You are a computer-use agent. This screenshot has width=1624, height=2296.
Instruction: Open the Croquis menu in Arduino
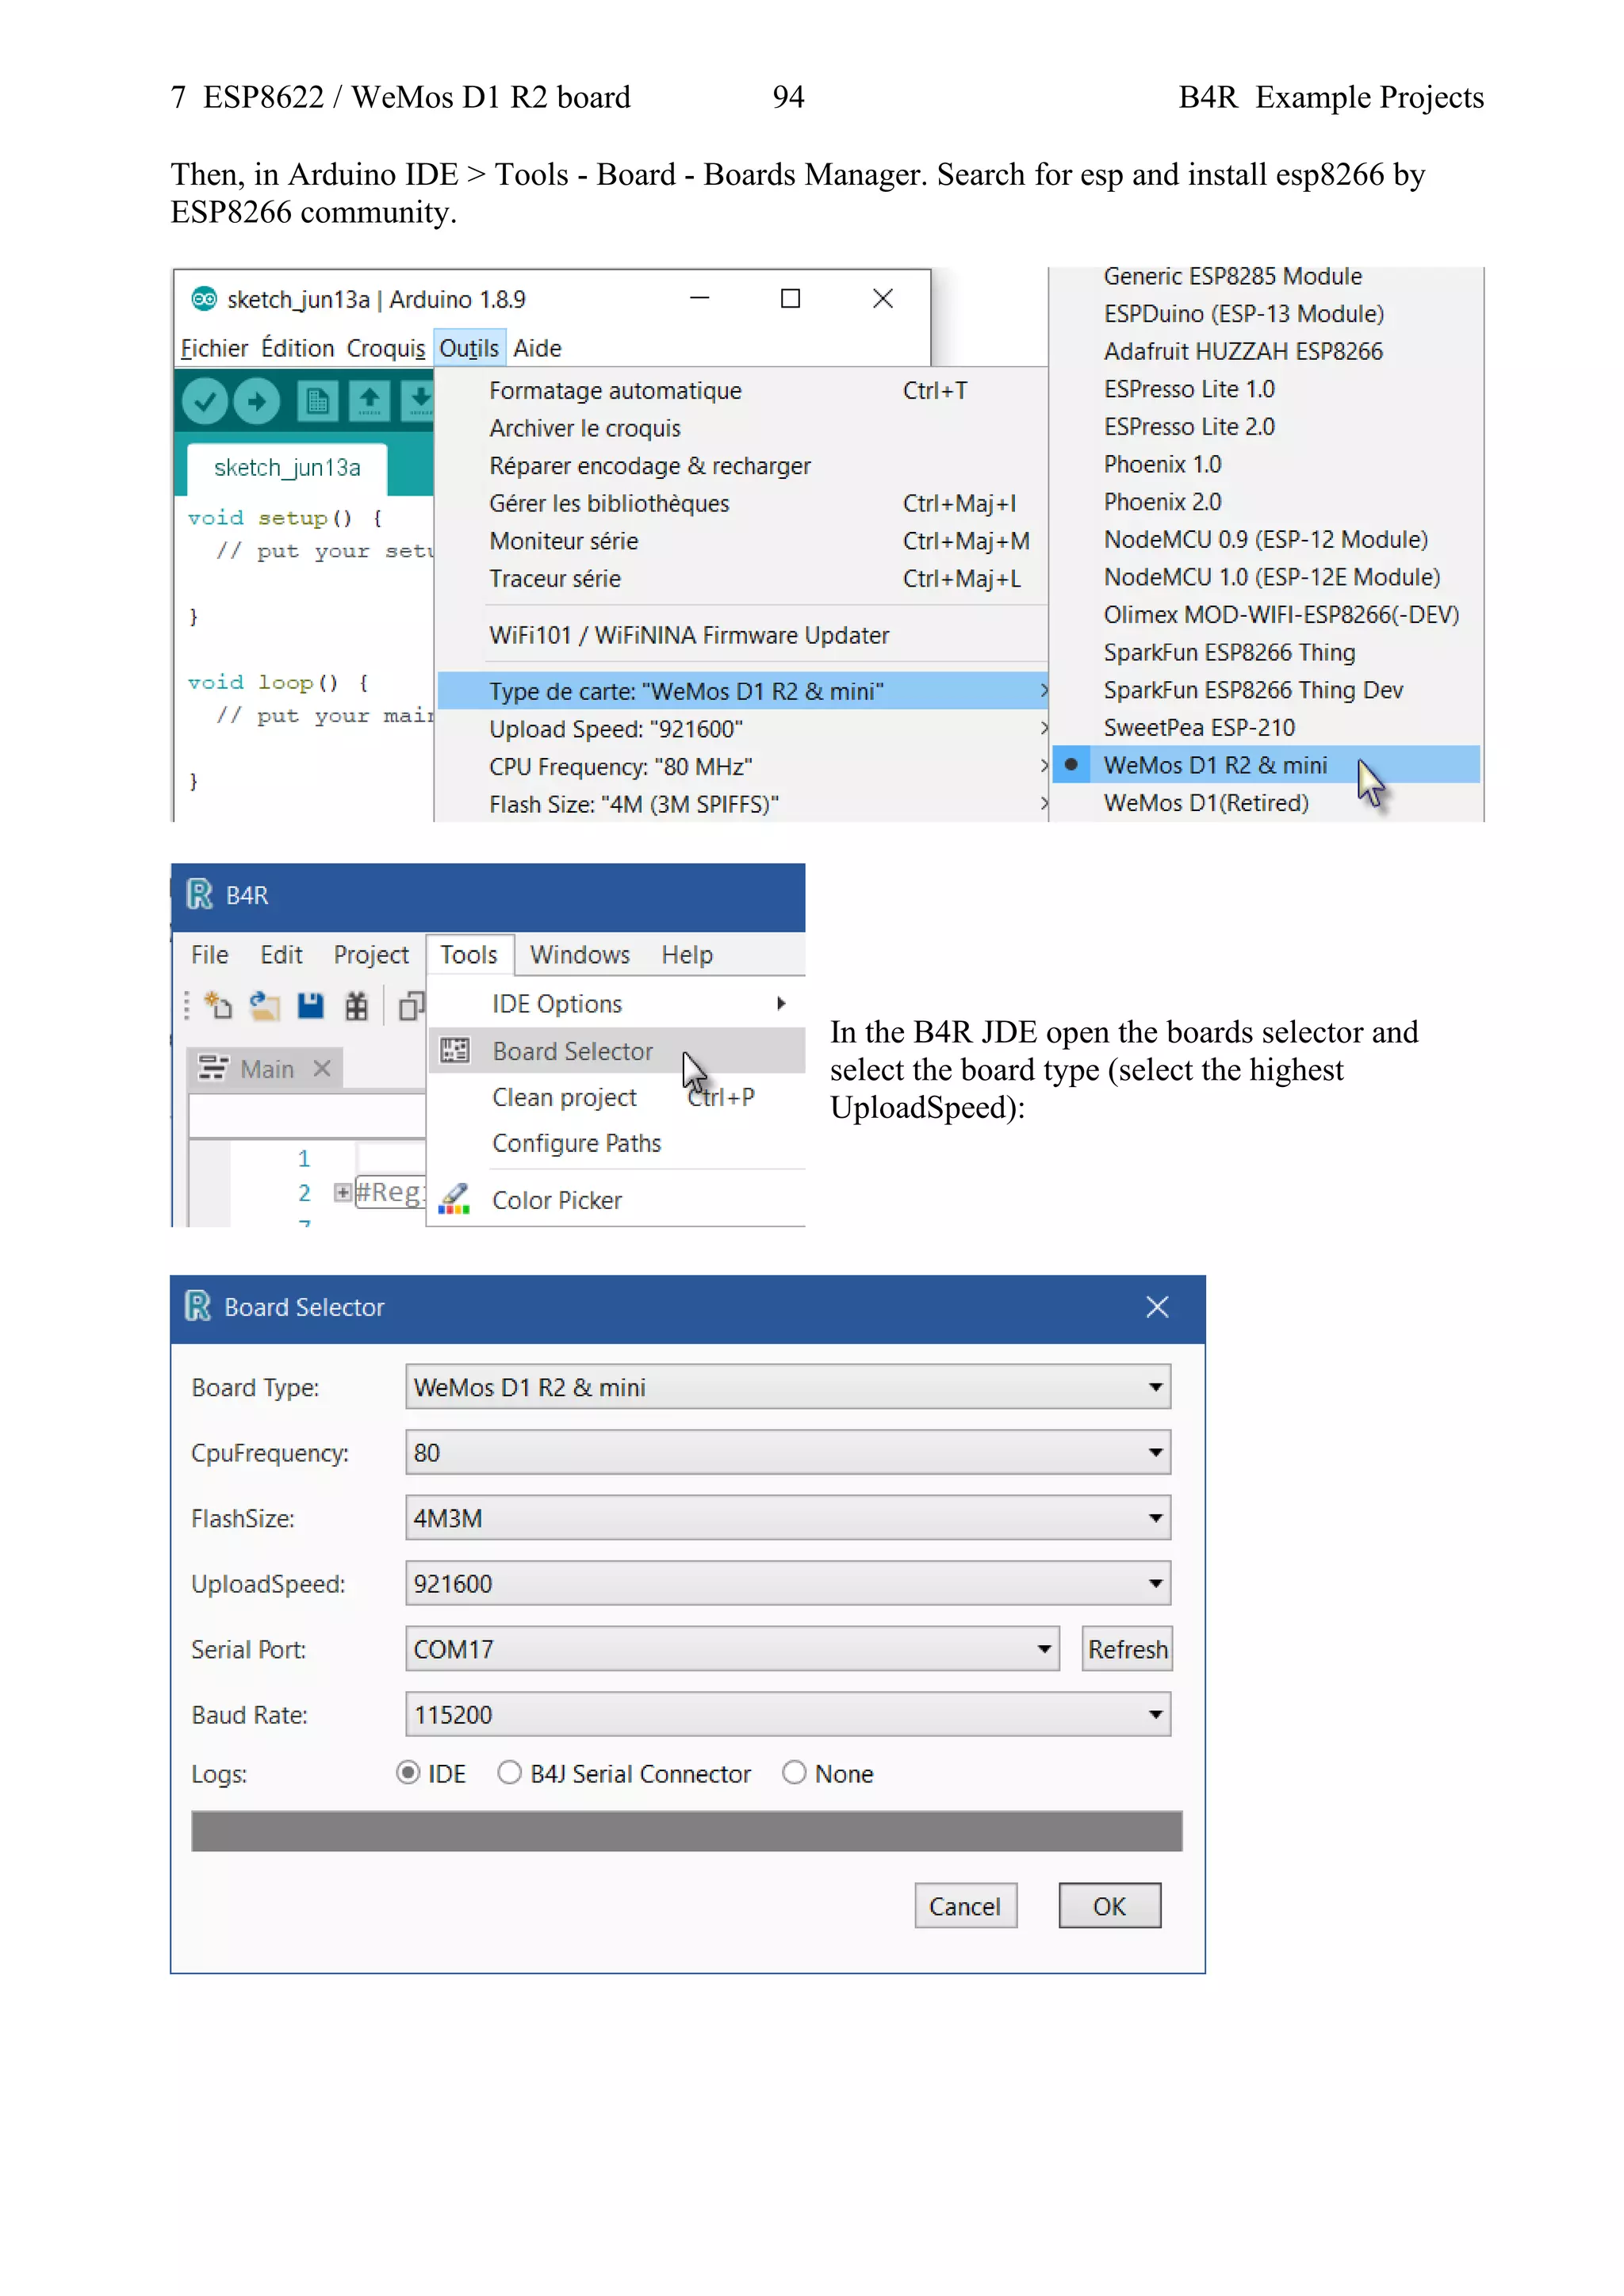[386, 348]
